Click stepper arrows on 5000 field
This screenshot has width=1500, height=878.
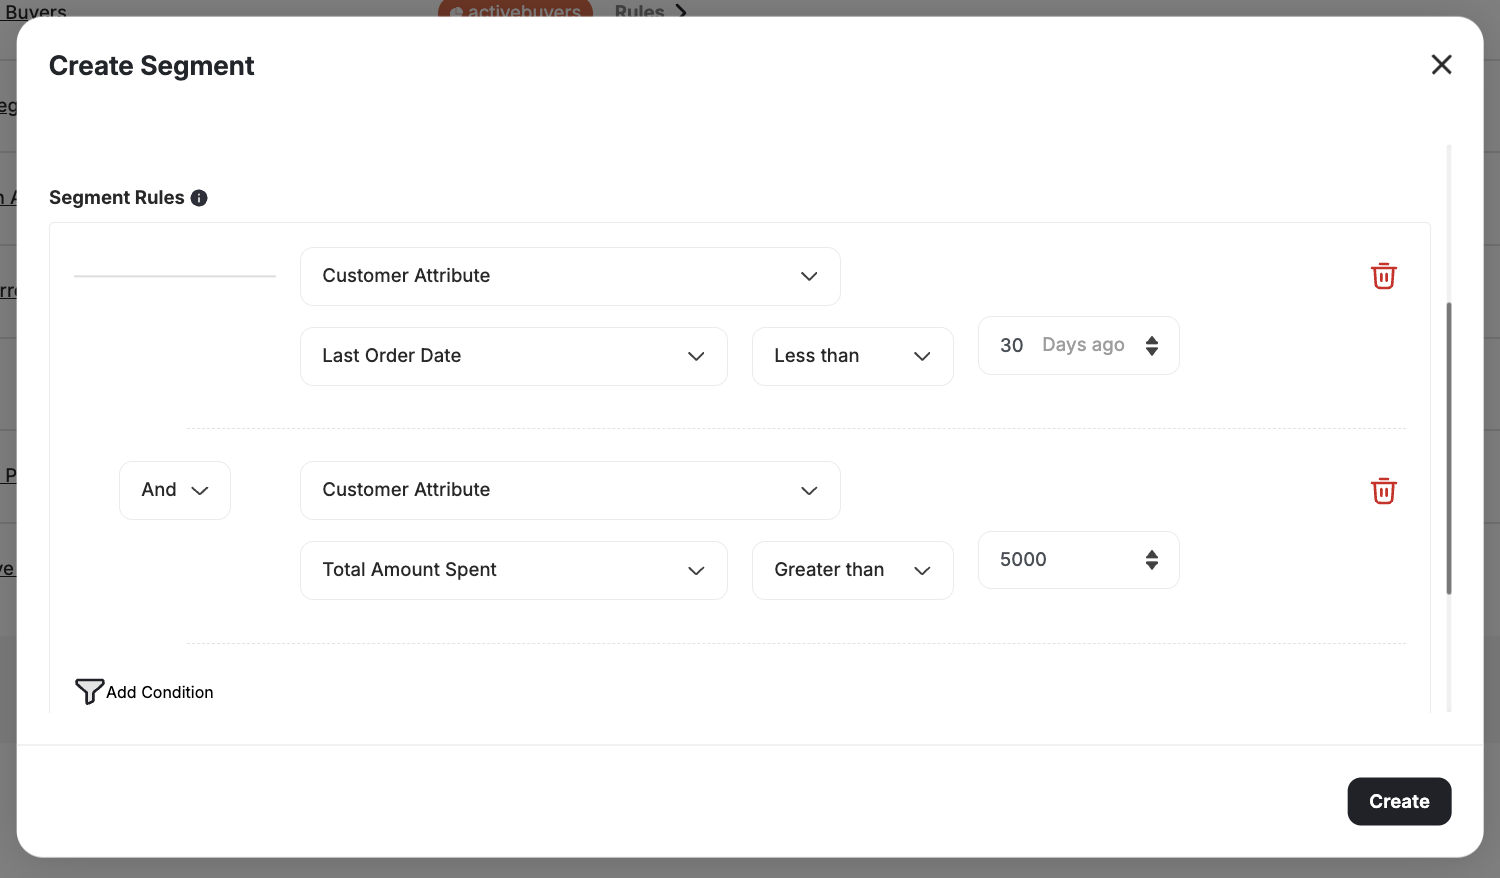[x=1152, y=560]
